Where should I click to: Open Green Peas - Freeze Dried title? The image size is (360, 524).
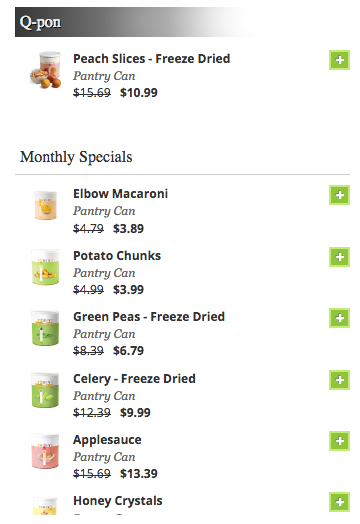coord(149,317)
